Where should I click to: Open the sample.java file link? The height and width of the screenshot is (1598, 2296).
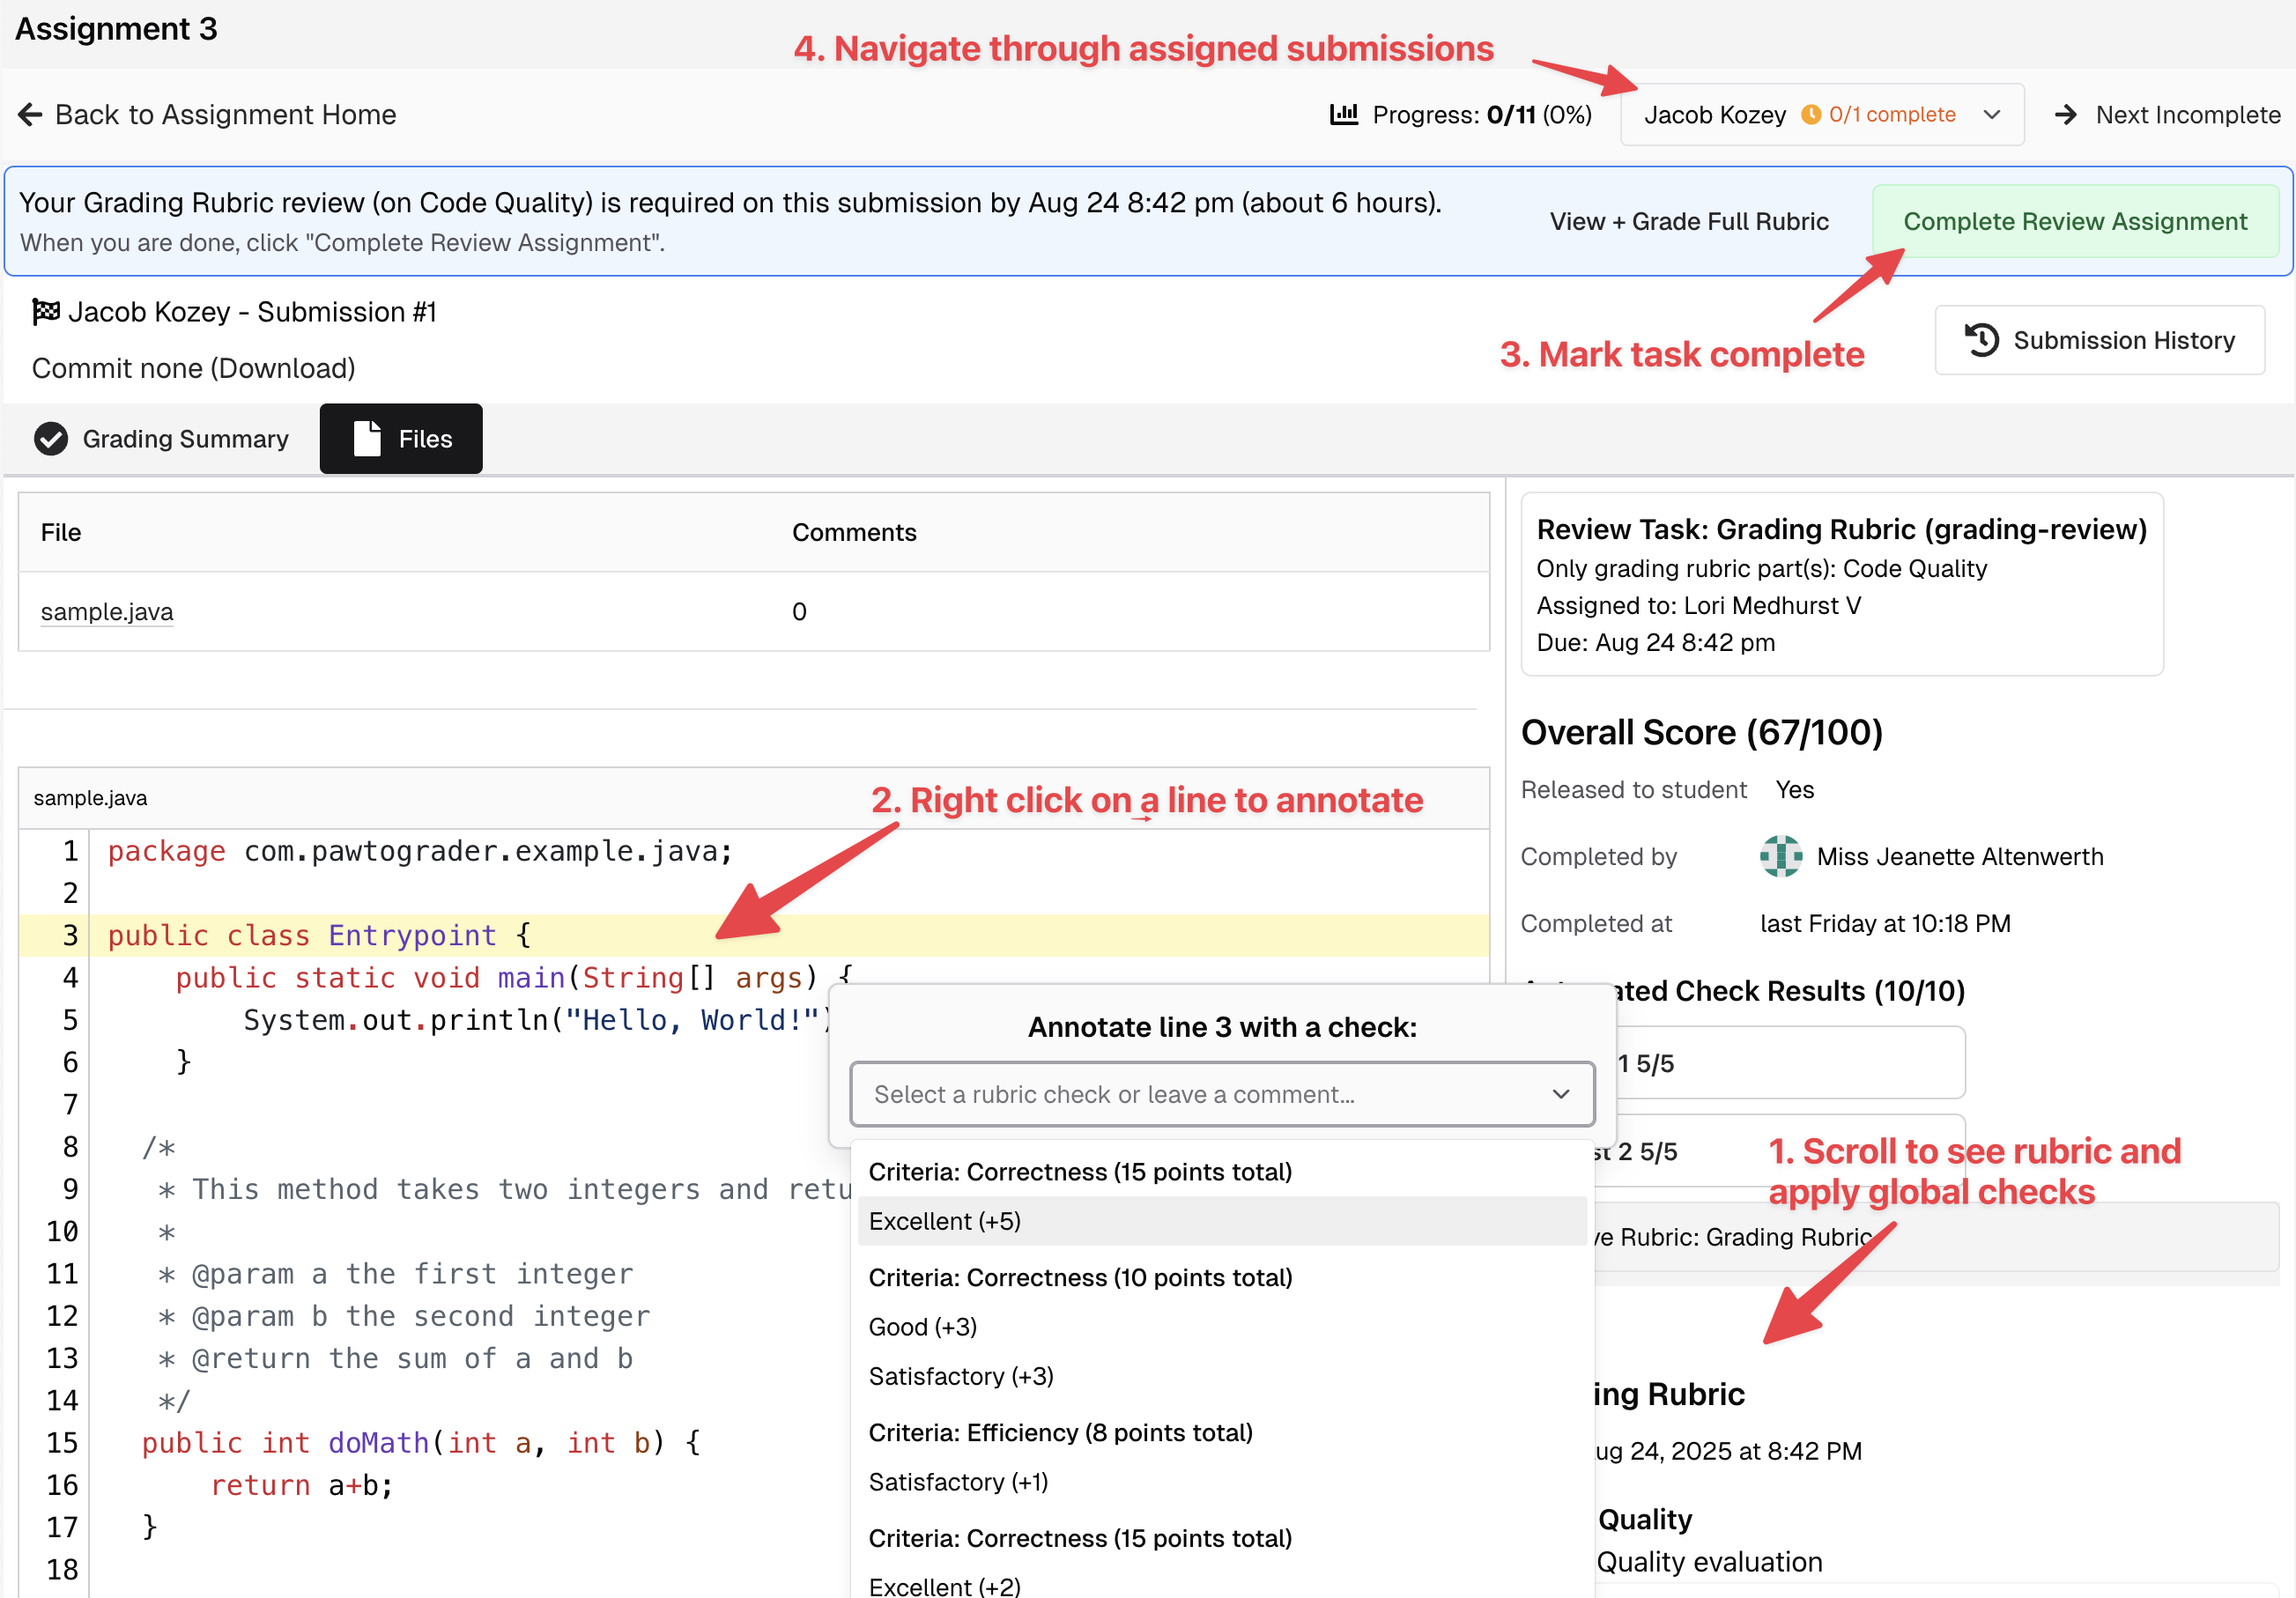coord(106,611)
